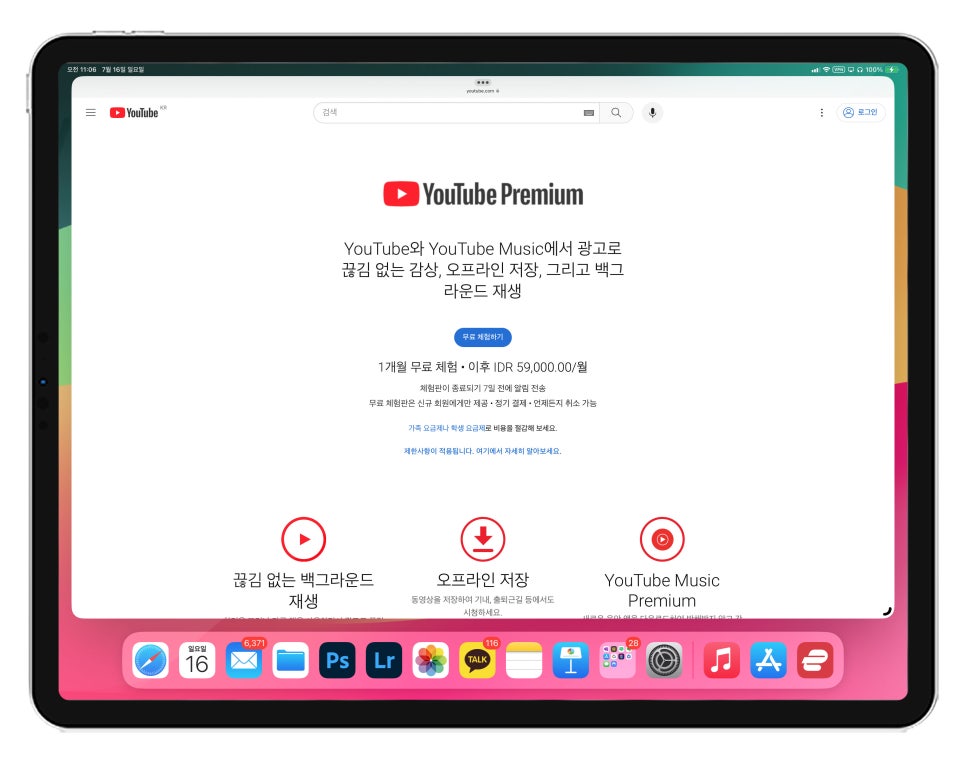The height and width of the screenshot is (763, 966).
Task: Start voice search with the microphone icon
Action: [x=652, y=112]
